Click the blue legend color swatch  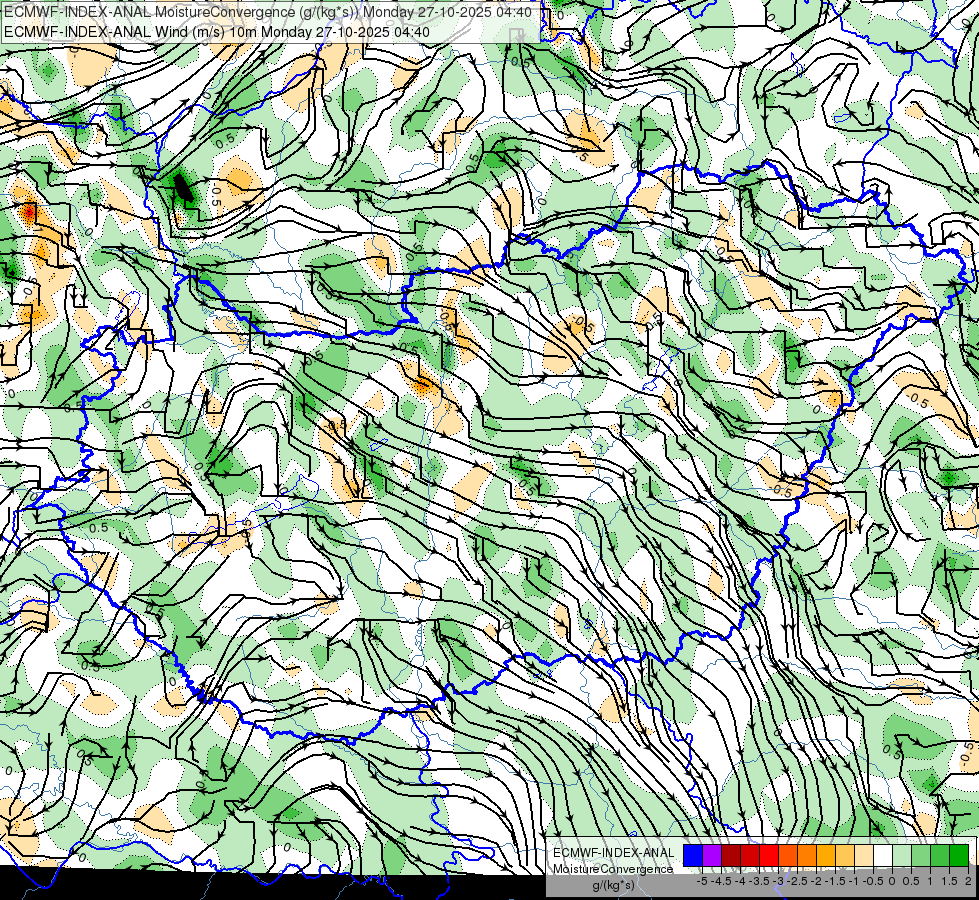693,855
